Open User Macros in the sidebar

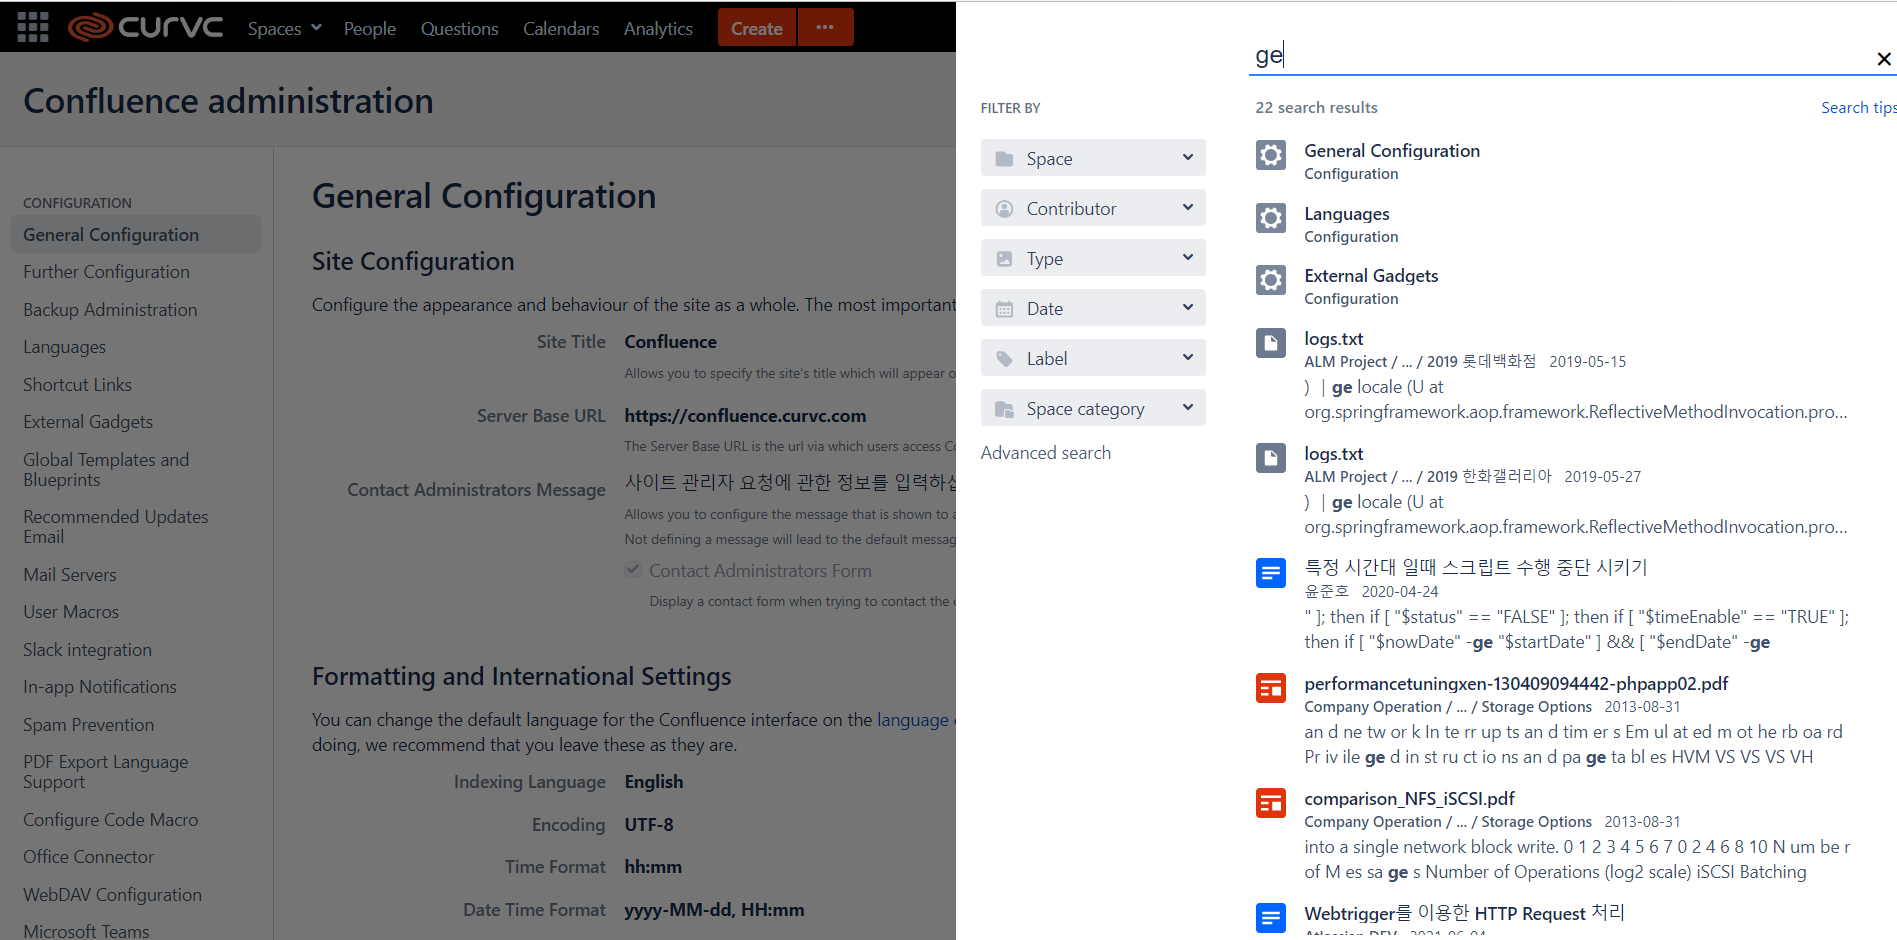coord(71,612)
